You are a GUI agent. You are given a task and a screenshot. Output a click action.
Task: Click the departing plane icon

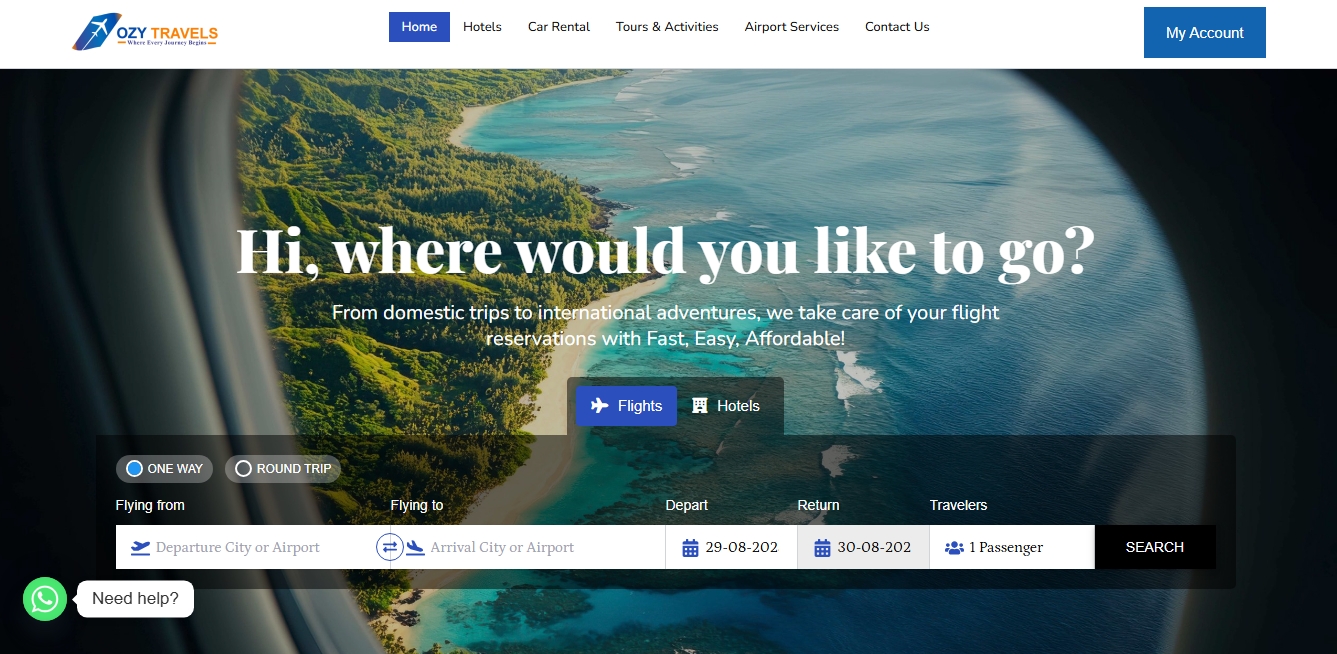[x=141, y=548]
